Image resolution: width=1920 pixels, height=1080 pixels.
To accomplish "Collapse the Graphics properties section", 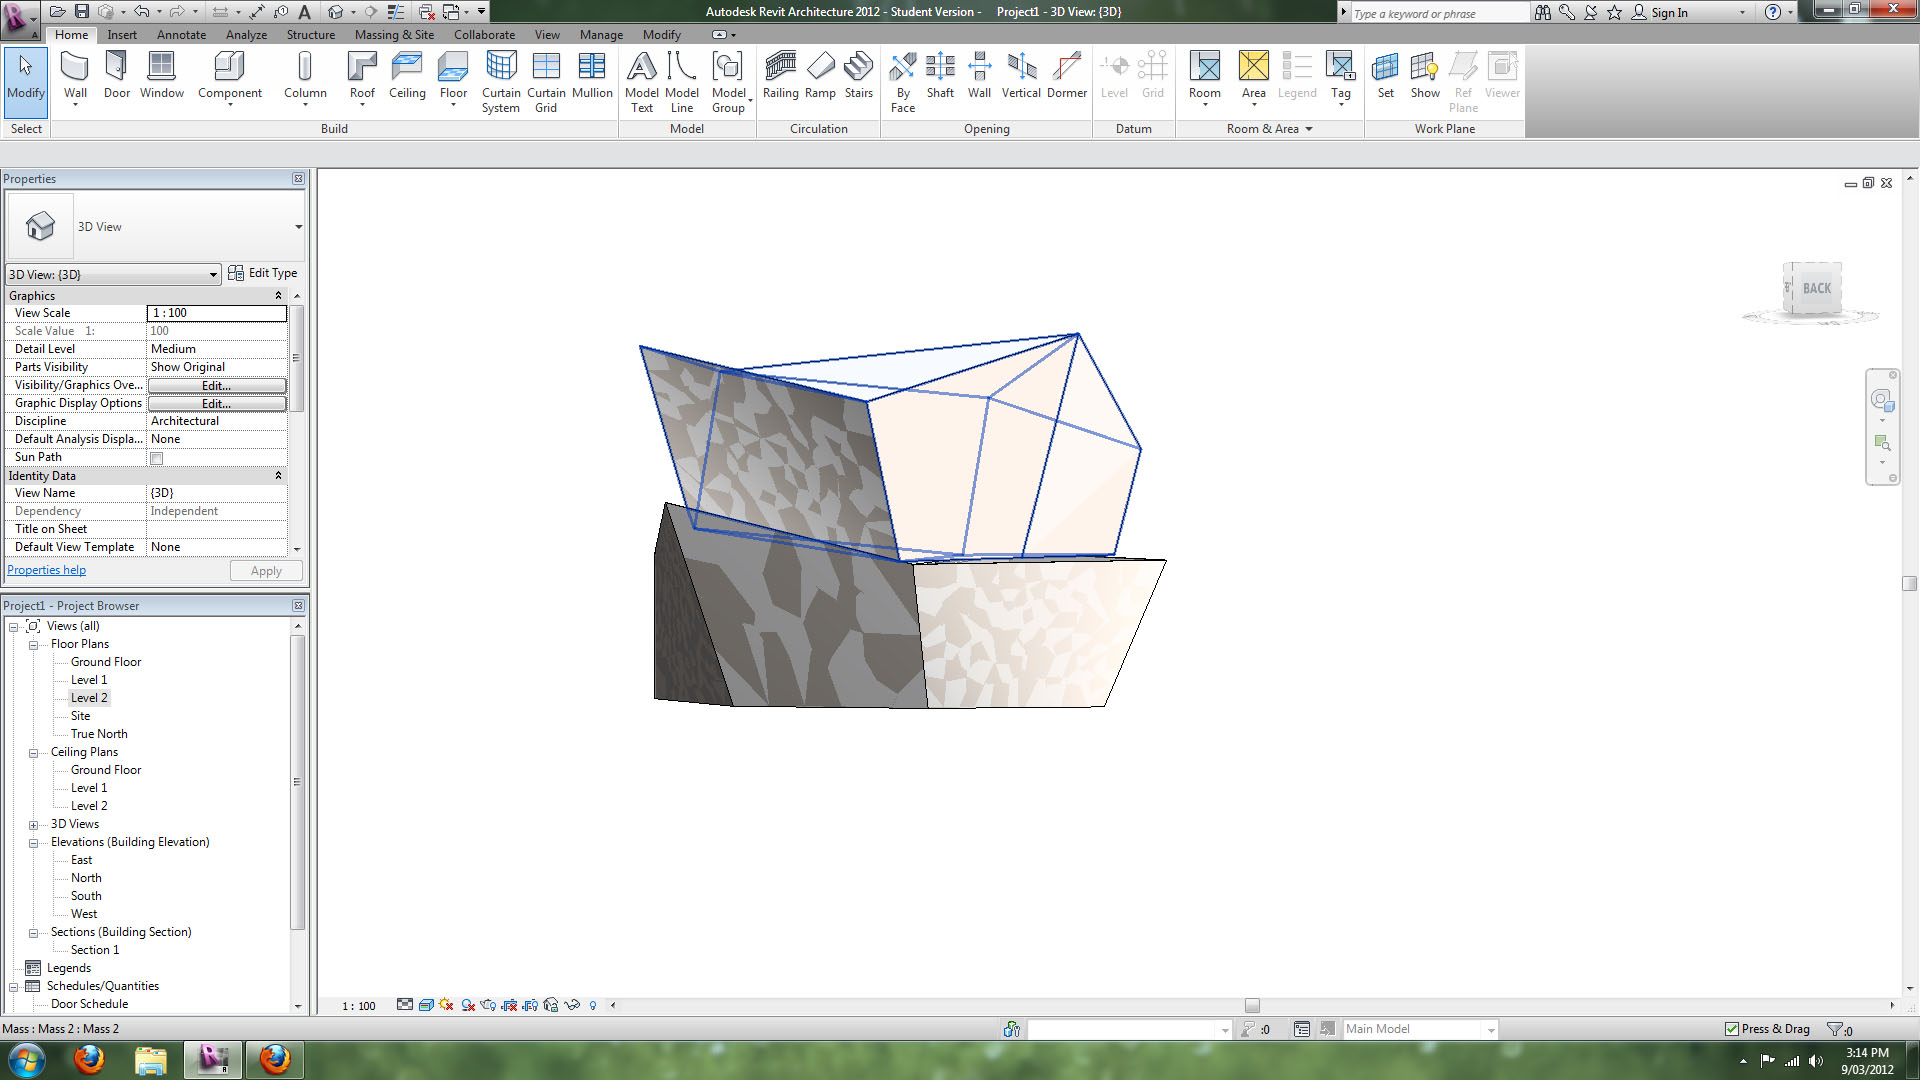I will click(278, 296).
